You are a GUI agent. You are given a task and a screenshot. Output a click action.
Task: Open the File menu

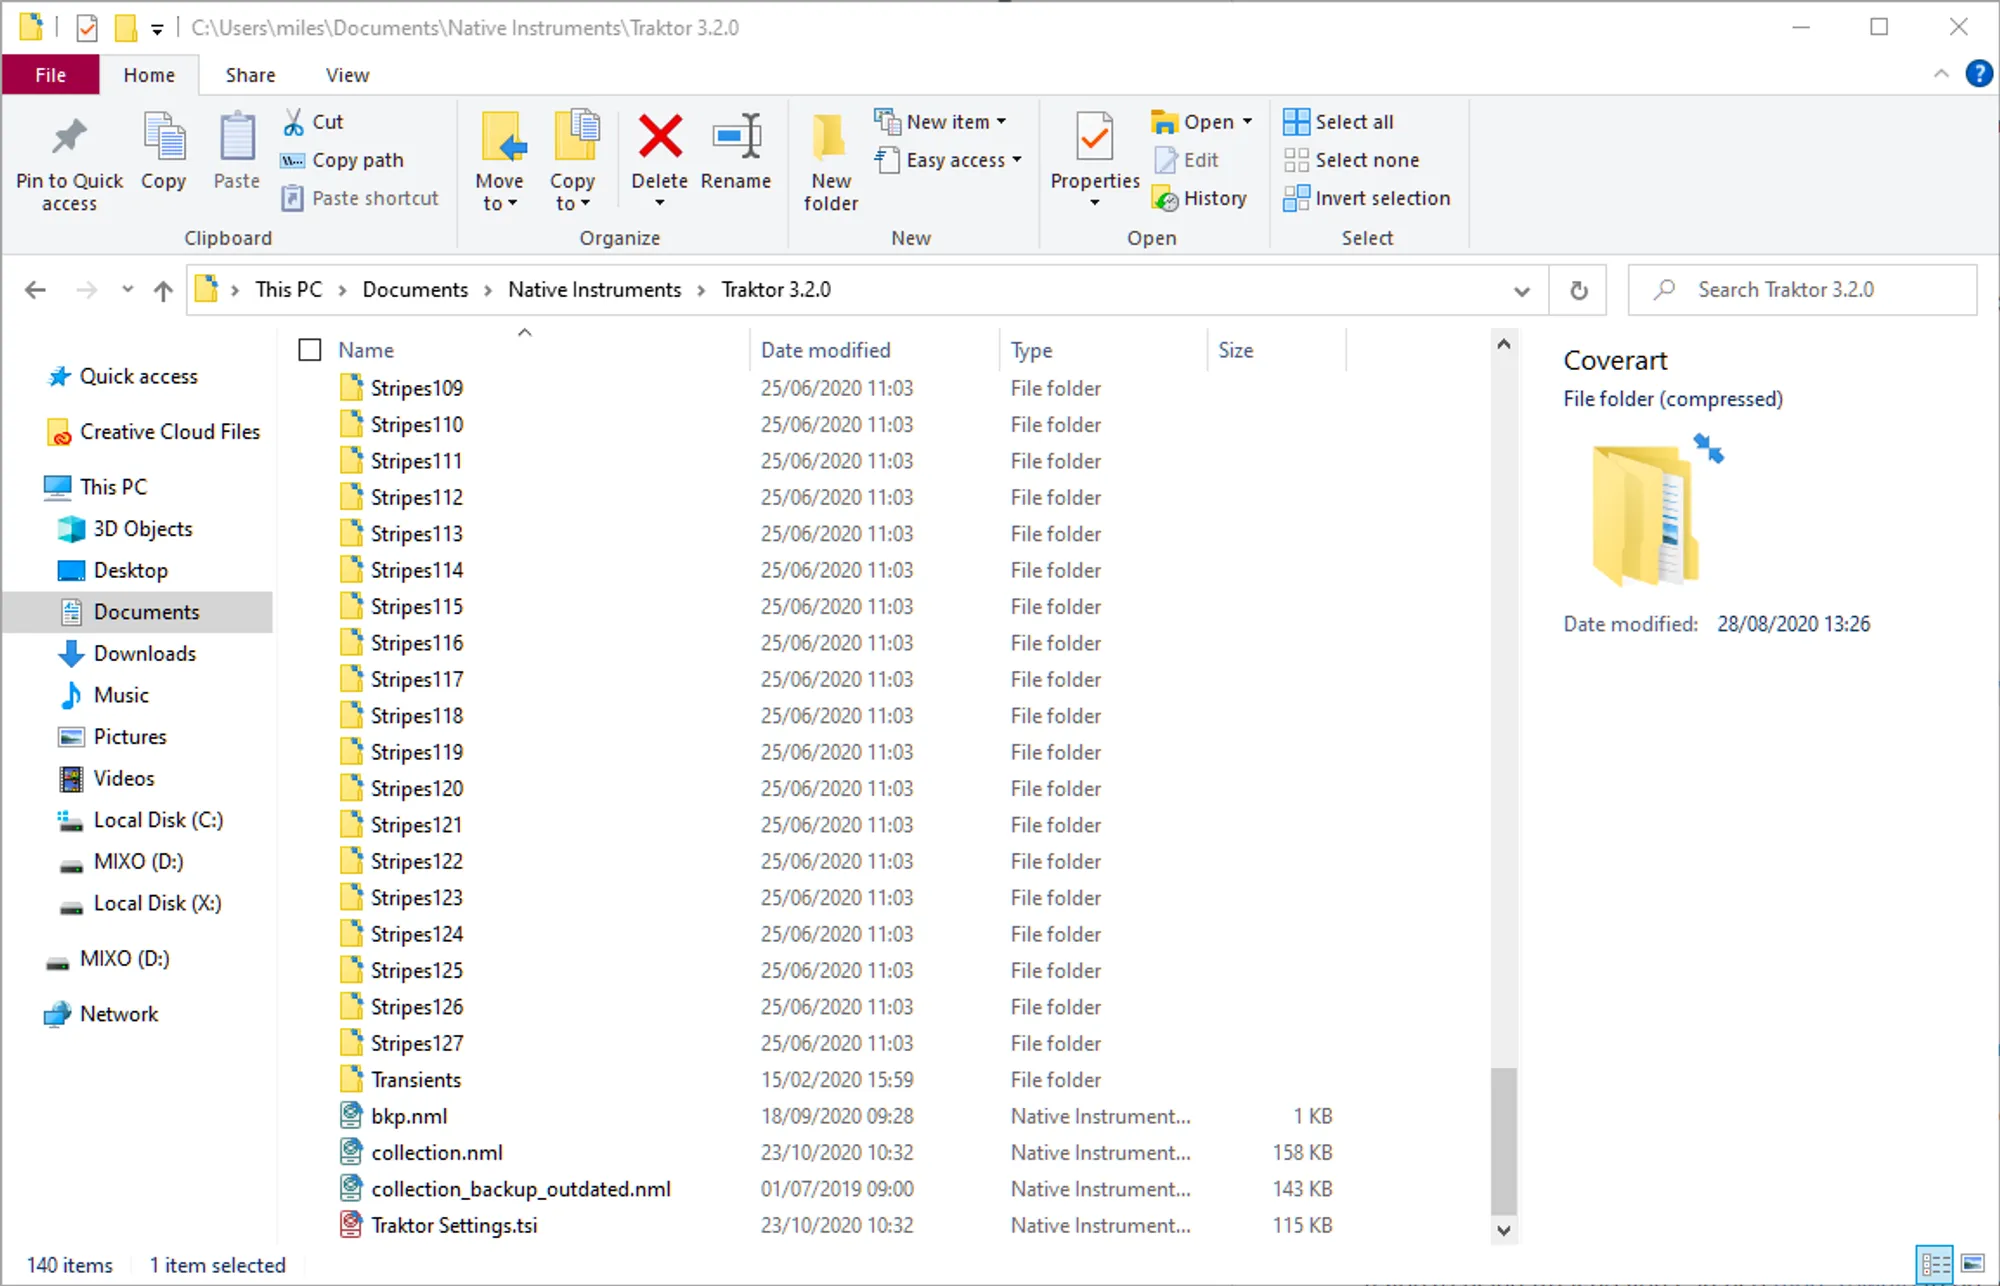click(50, 75)
